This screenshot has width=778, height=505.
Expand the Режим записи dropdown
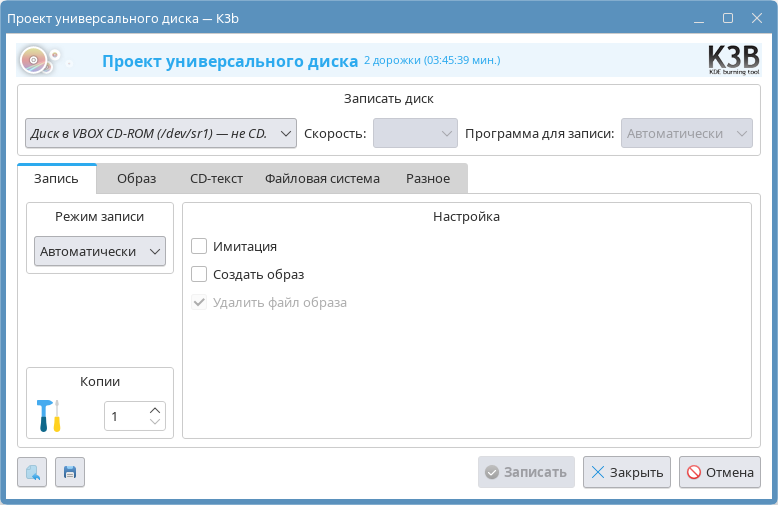tap(100, 252)
